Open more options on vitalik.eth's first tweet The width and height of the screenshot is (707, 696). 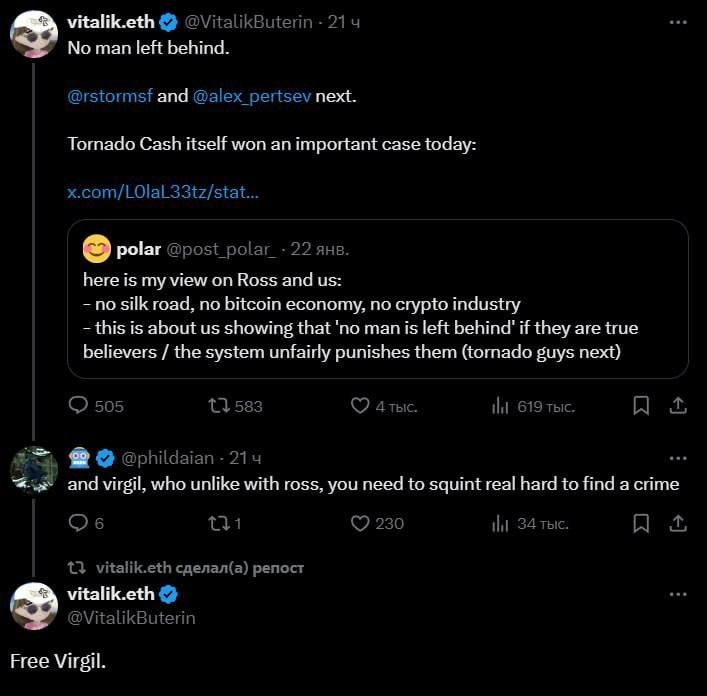tap(678, 21)
